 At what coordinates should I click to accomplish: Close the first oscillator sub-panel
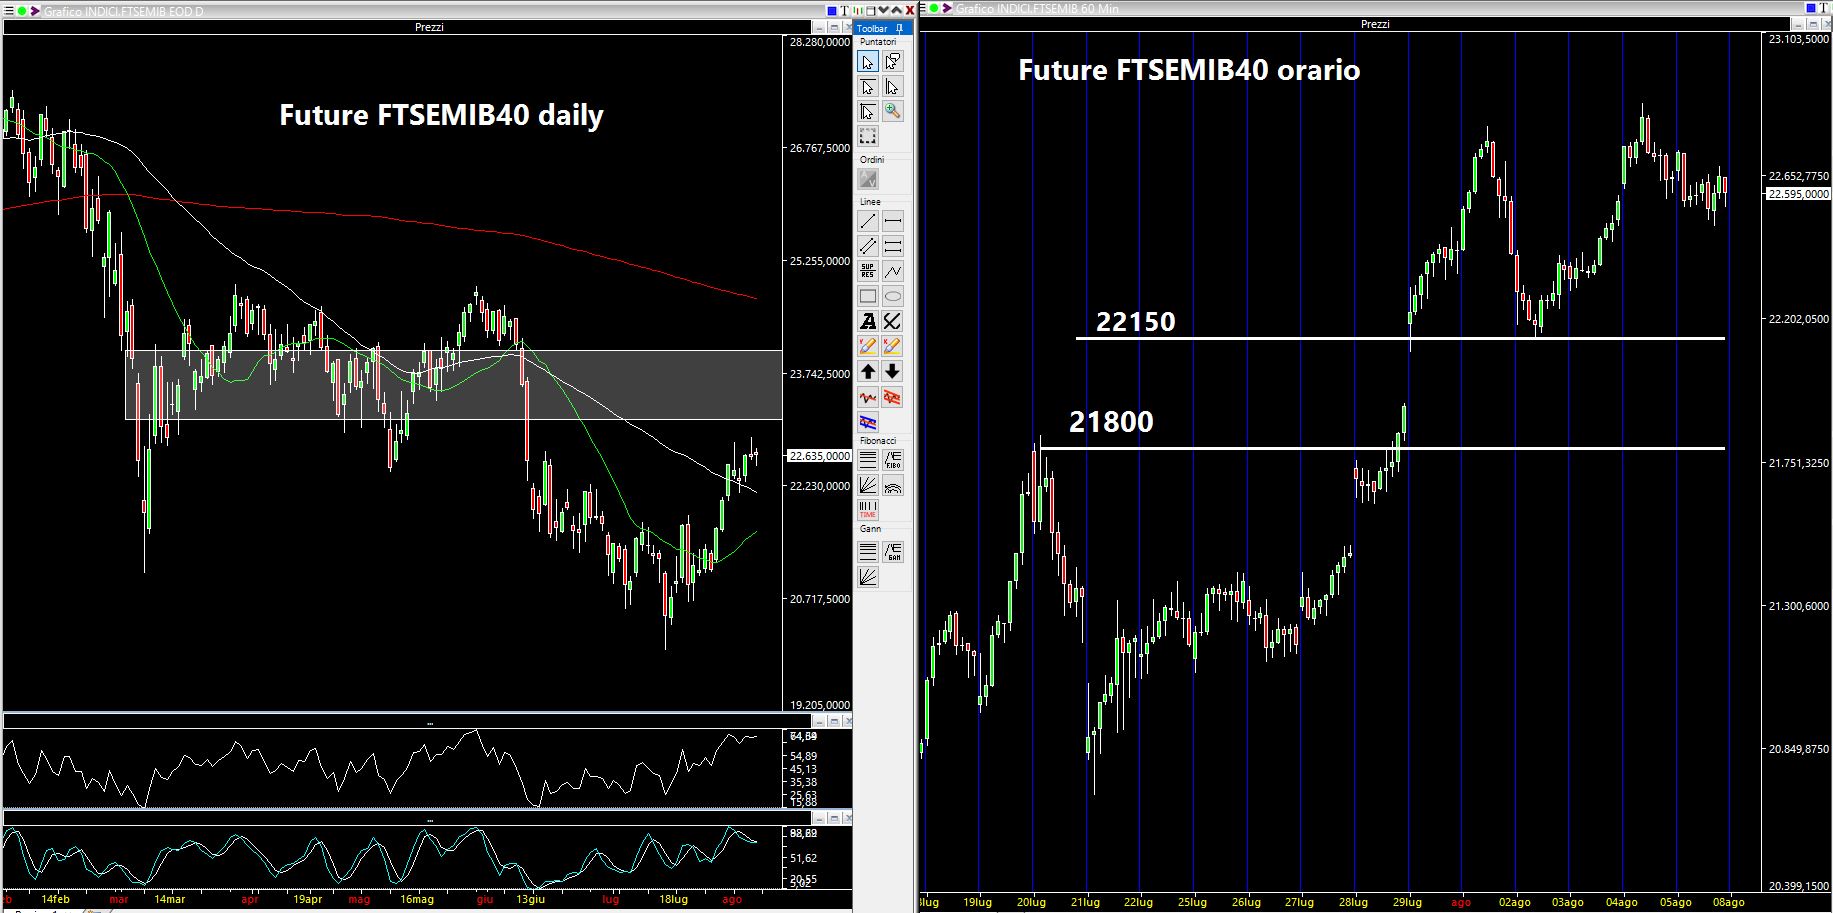[x=848, y=721]
